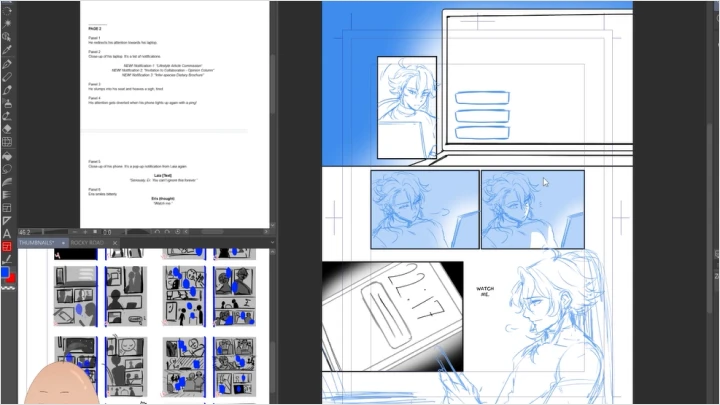Select the stream lines tool icon
This screenshot has width=720, height=405.
[x=7, y=195]
